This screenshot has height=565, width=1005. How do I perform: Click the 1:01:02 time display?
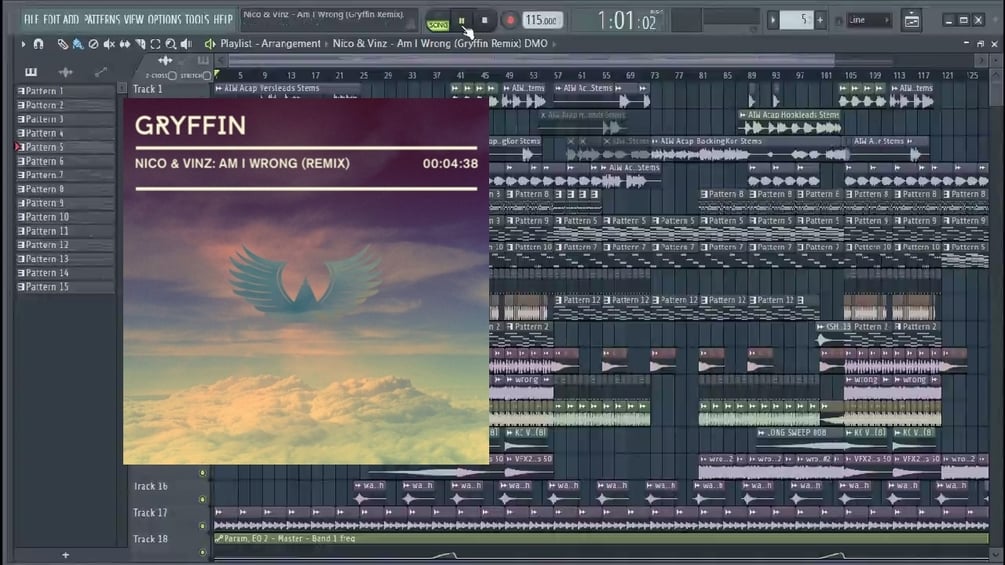pyautogui.click(x=627, y=20)
